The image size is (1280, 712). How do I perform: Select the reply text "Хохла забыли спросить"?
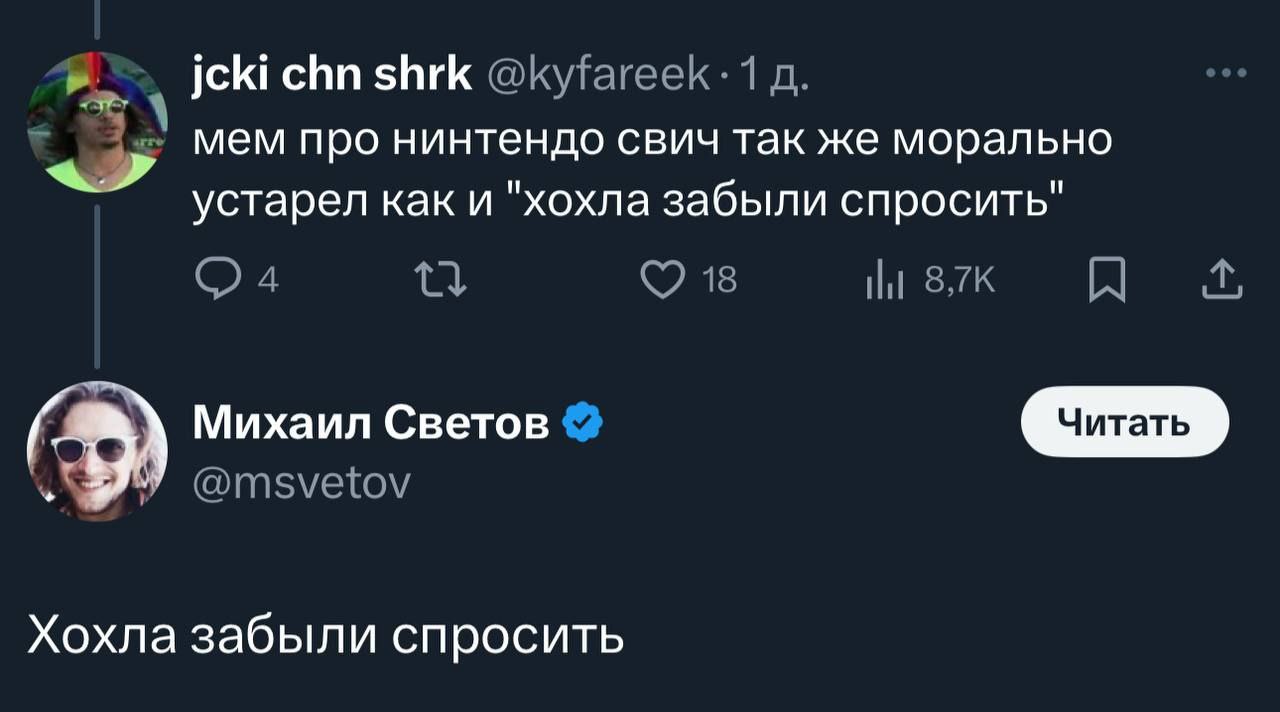(325, 634)
